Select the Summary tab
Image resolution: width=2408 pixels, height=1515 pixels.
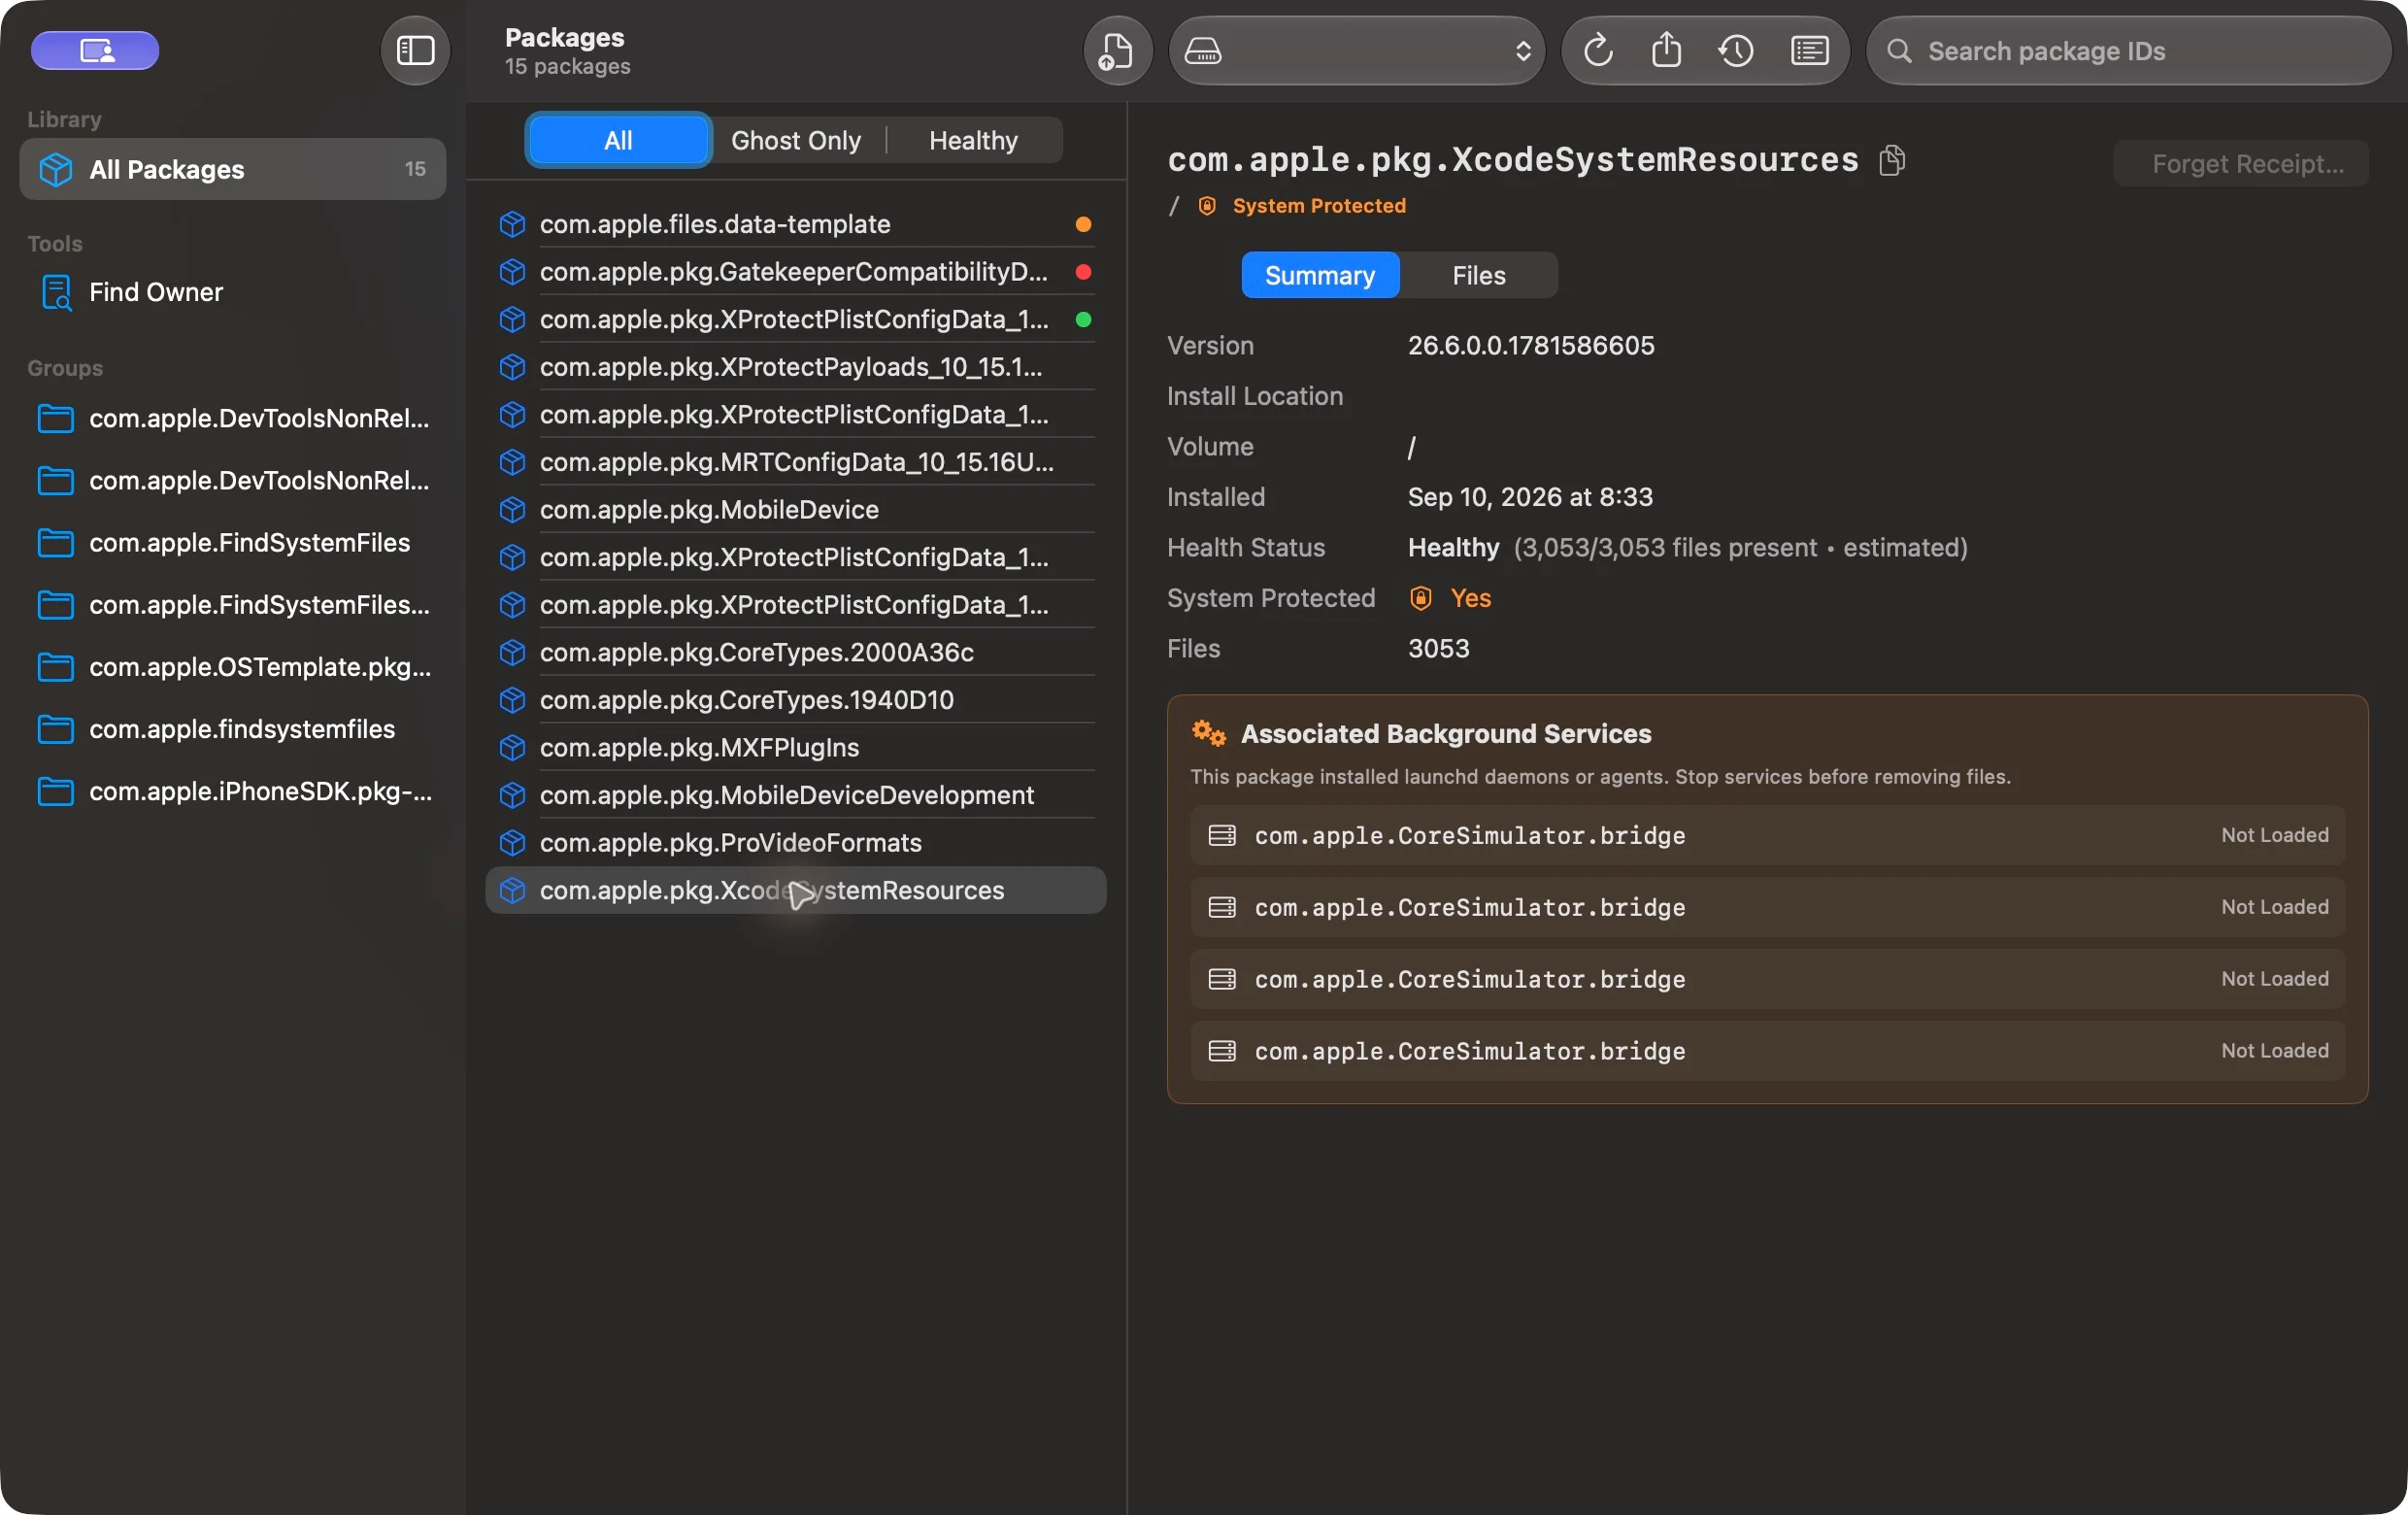point(1319,275)
